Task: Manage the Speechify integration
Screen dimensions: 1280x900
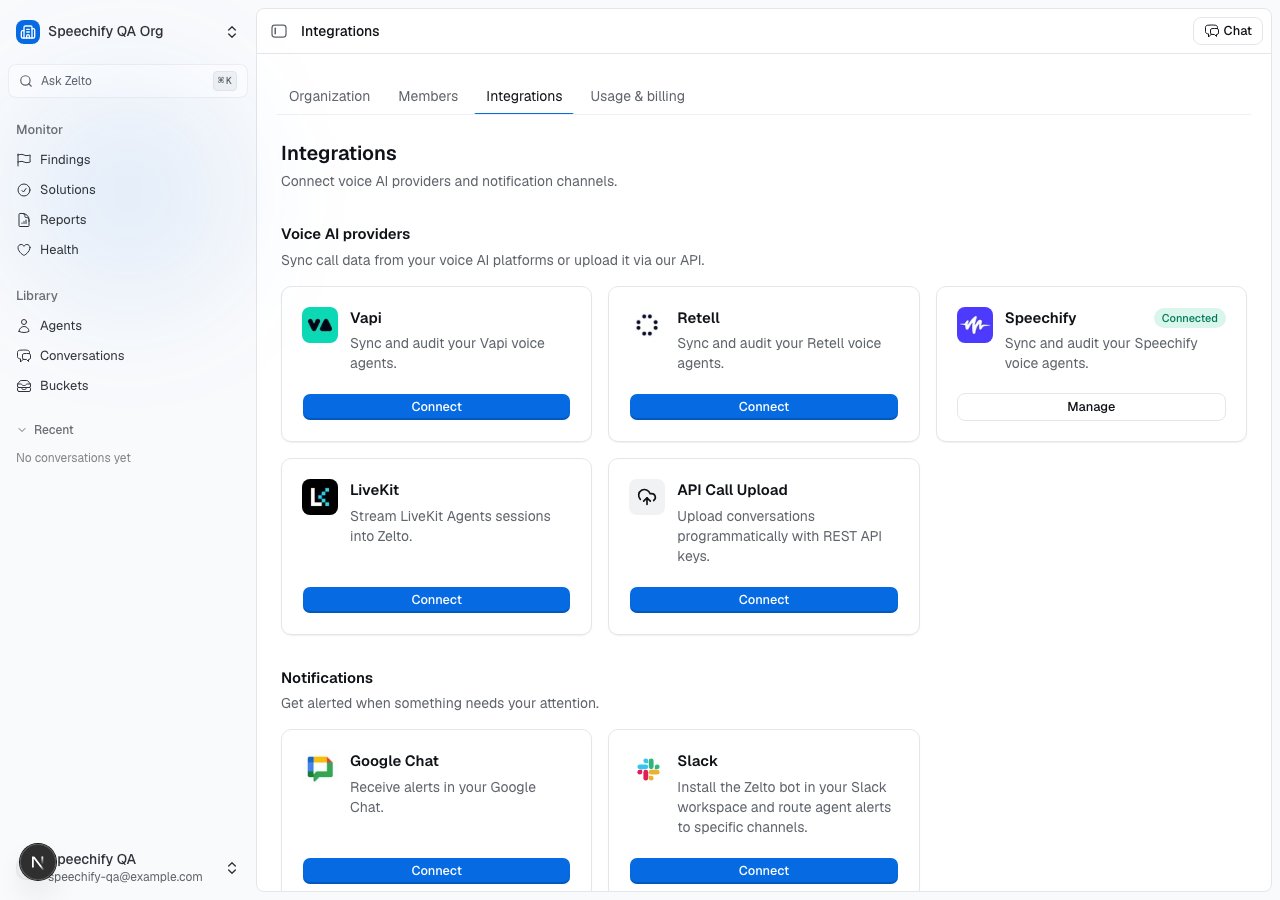Action: 1091,407
